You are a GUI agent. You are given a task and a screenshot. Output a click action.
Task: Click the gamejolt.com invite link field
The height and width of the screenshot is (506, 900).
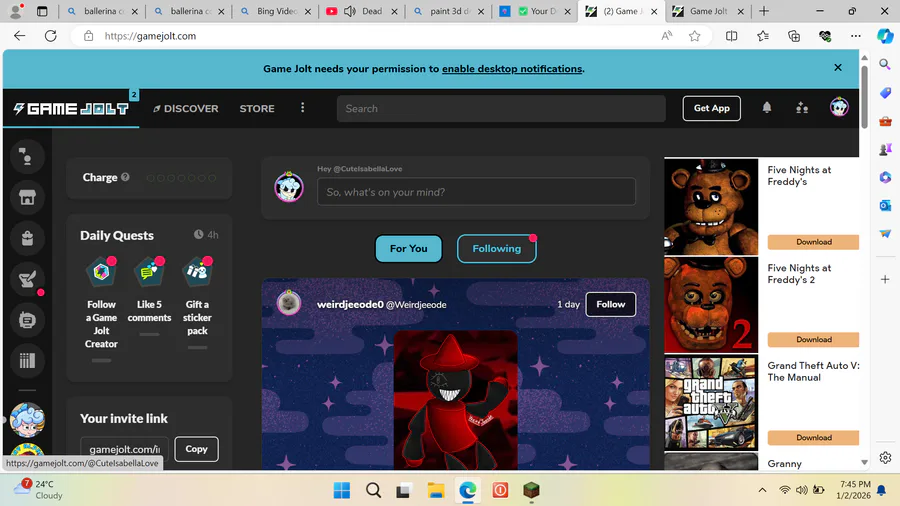tap(125, 449)
